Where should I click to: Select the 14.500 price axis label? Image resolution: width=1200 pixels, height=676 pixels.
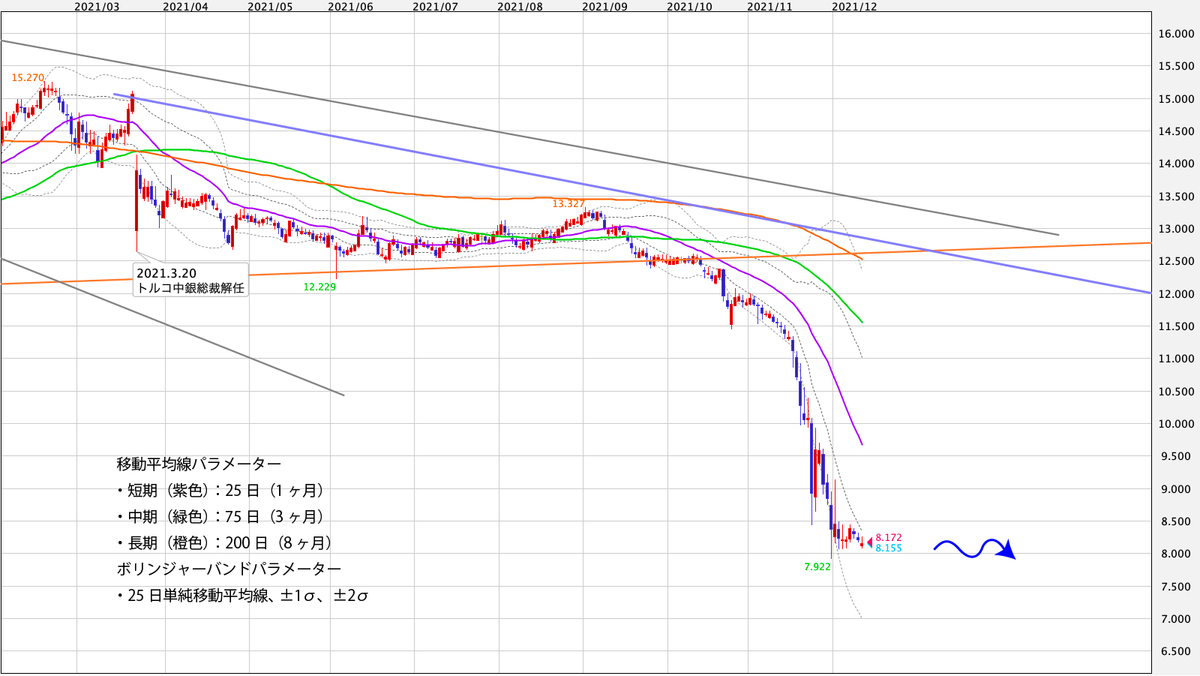click(1176, 131)
